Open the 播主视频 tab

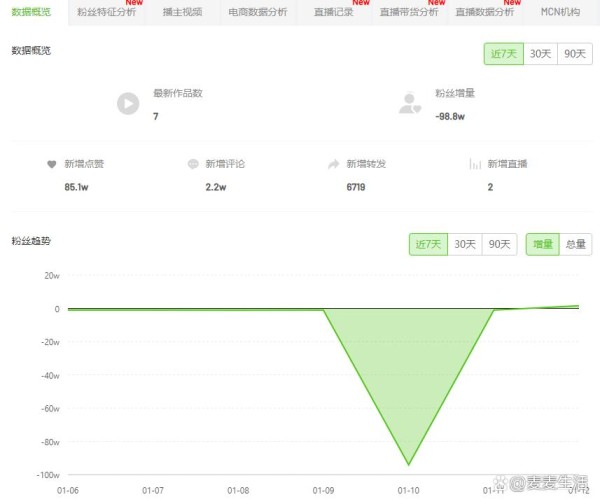coord(182,12)
